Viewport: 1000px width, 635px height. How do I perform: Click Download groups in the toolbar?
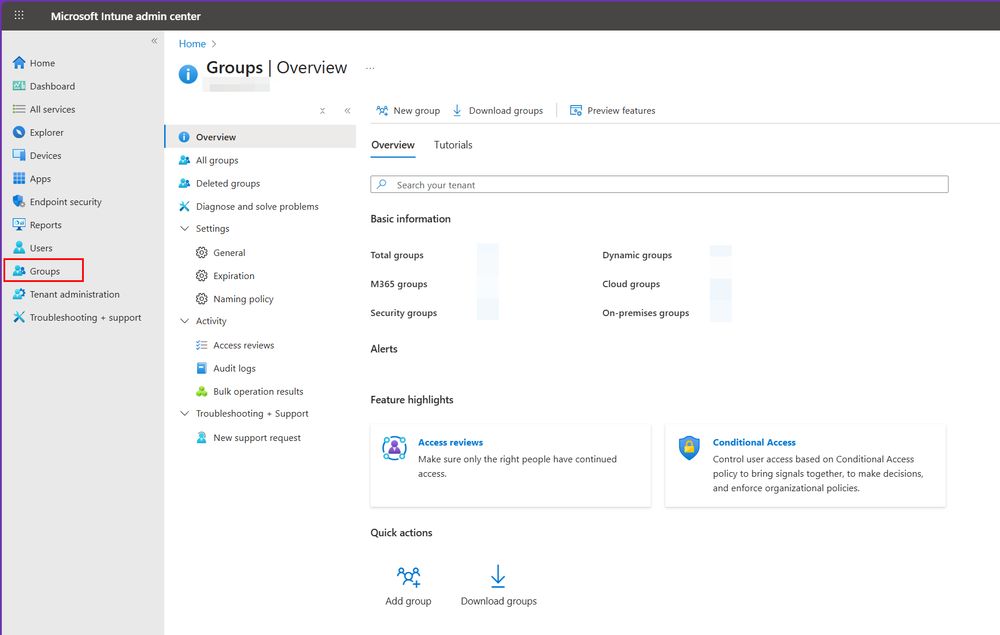[497, 110]
